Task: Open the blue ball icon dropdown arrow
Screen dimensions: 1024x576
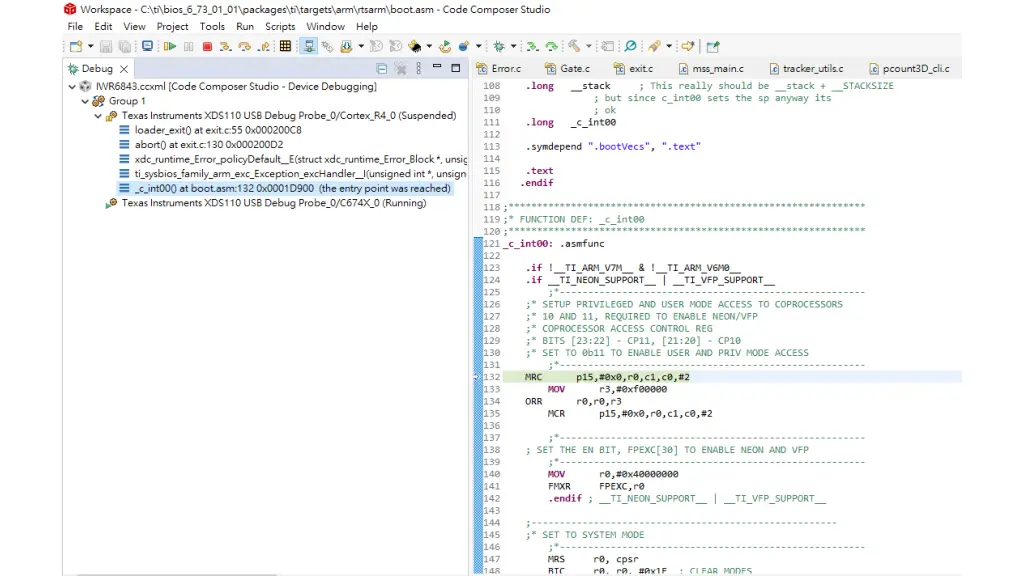Action: (x=479, y=46)
